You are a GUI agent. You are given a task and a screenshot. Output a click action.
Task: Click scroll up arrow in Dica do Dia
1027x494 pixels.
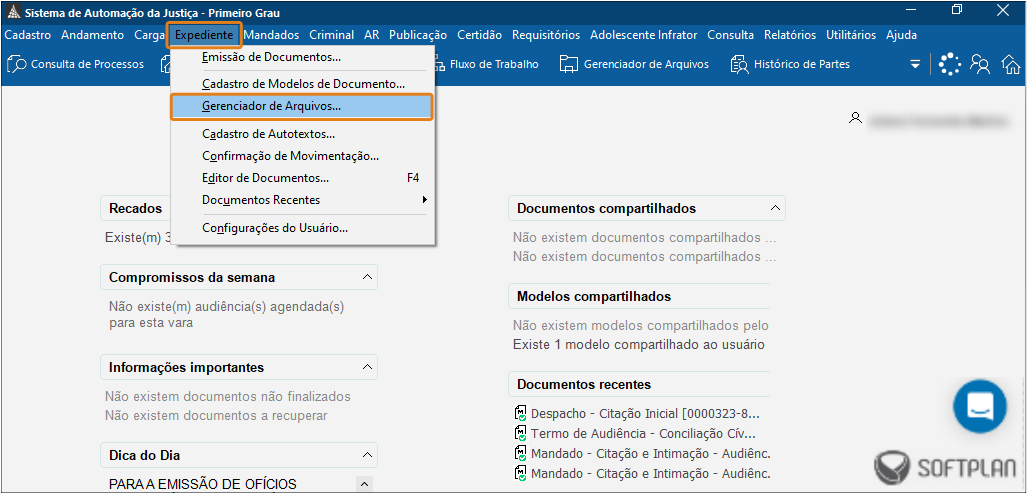(364, 484)
